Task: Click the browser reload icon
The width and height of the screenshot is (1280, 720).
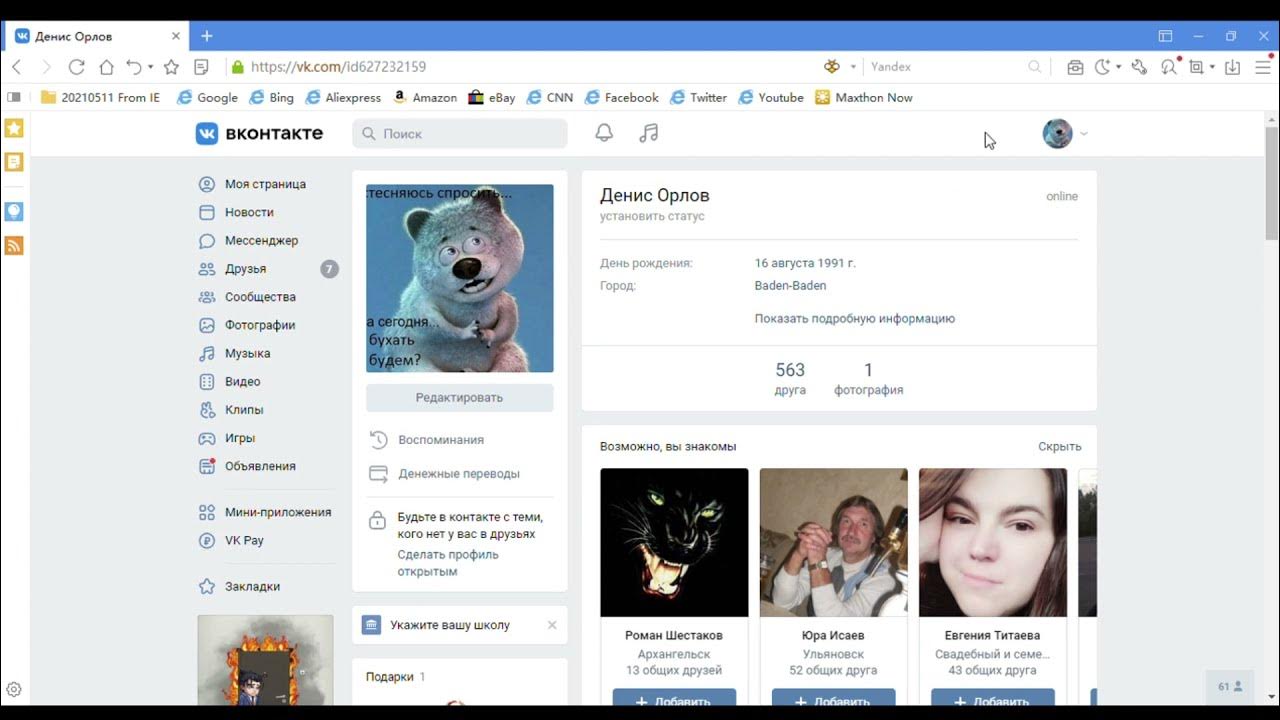Action: coord(76,67)
